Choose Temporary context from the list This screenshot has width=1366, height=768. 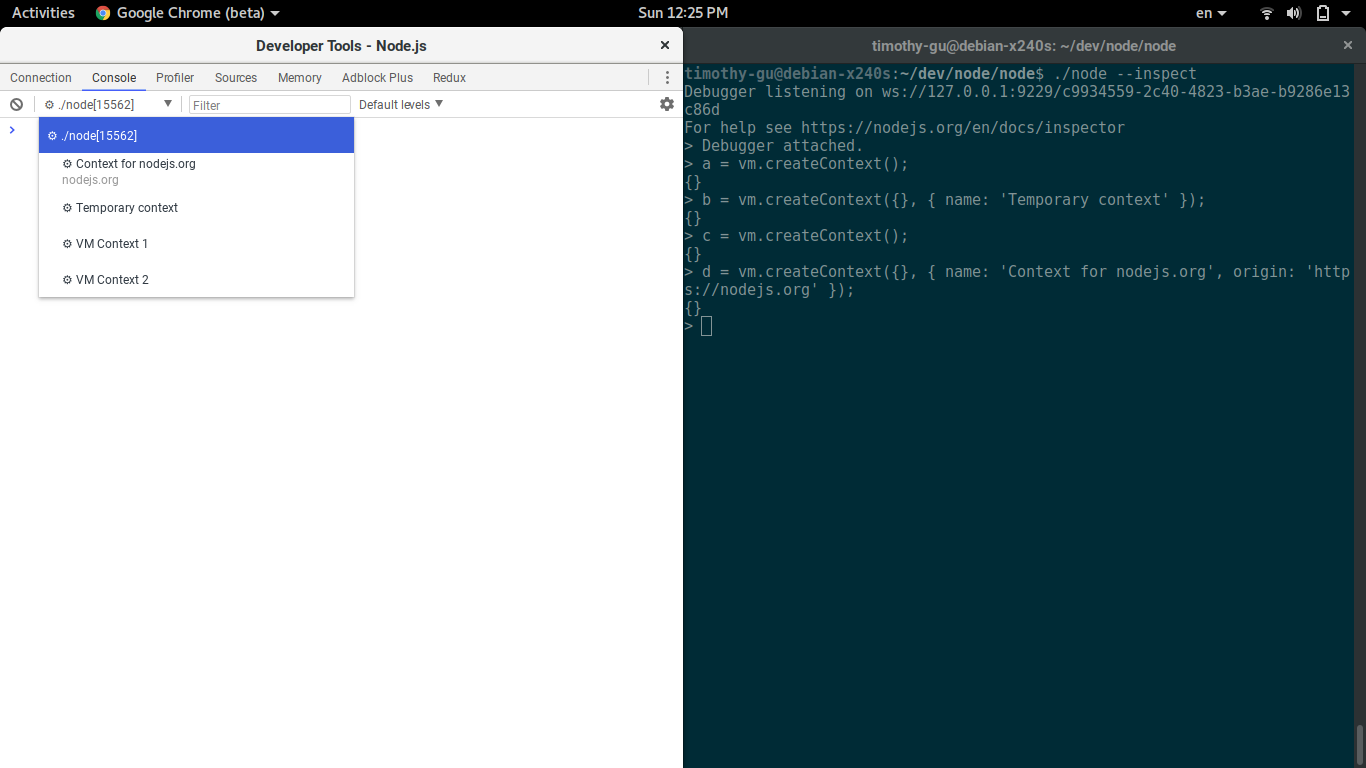pos(196,208)
